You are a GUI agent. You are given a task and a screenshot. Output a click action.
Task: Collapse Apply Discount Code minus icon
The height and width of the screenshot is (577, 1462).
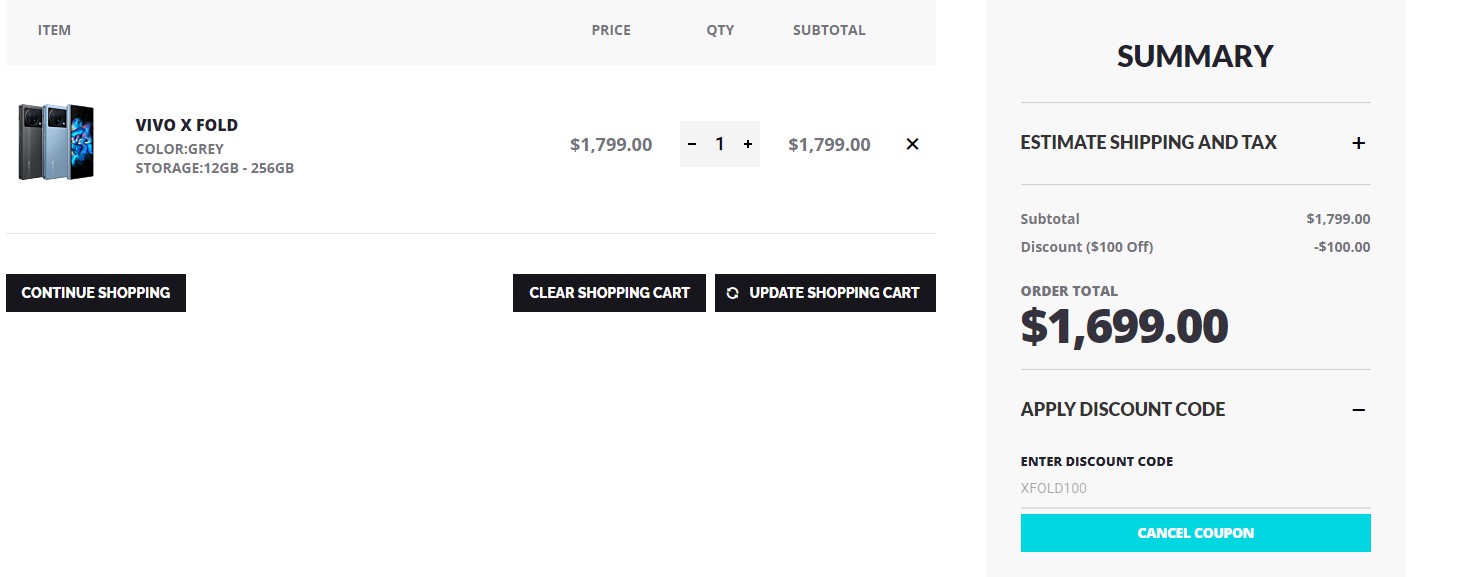(1358, 410)
